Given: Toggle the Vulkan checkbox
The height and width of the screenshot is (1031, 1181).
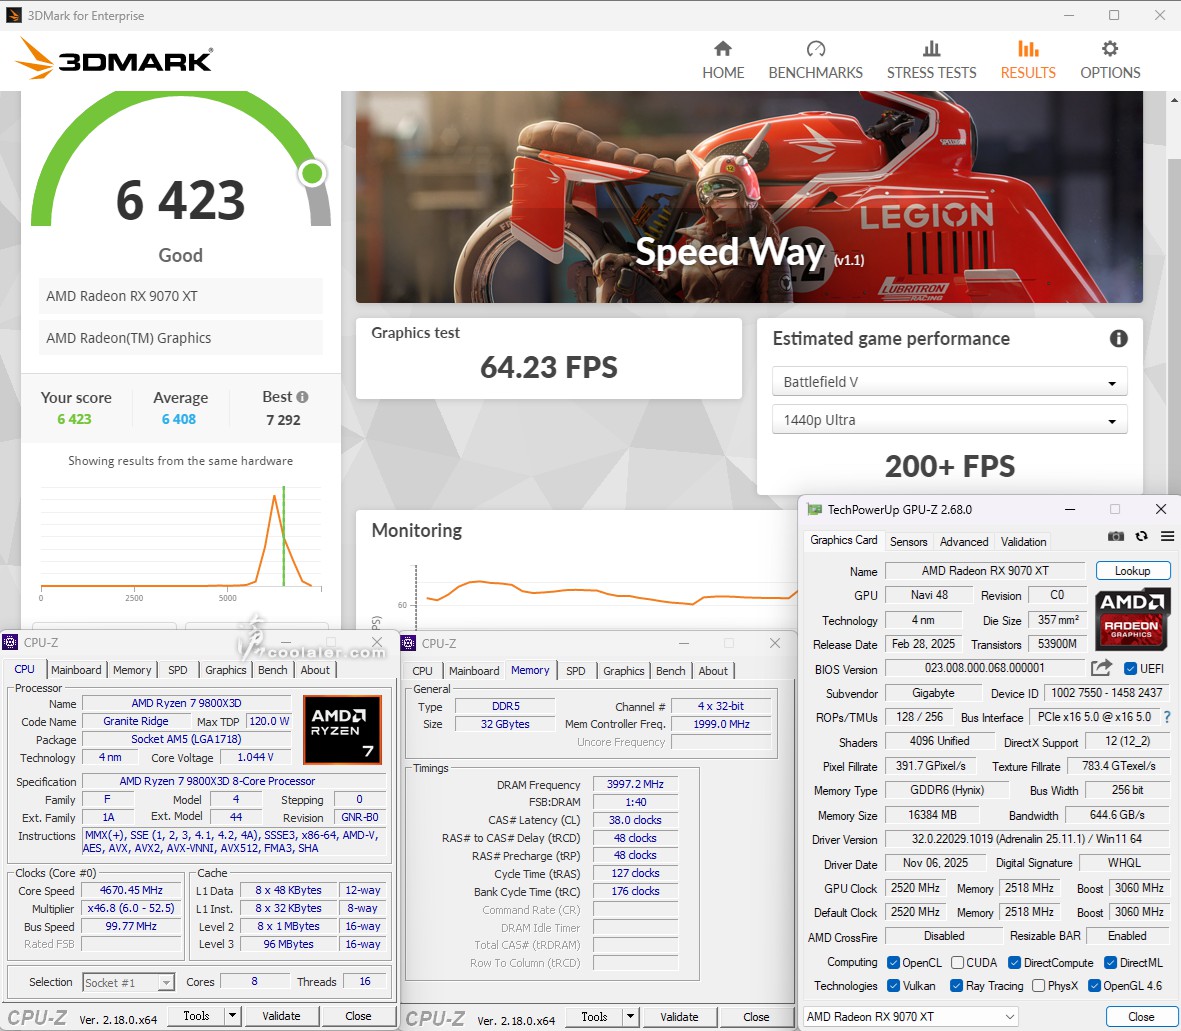Looking at the screenshot, I should tap(893, 986).
